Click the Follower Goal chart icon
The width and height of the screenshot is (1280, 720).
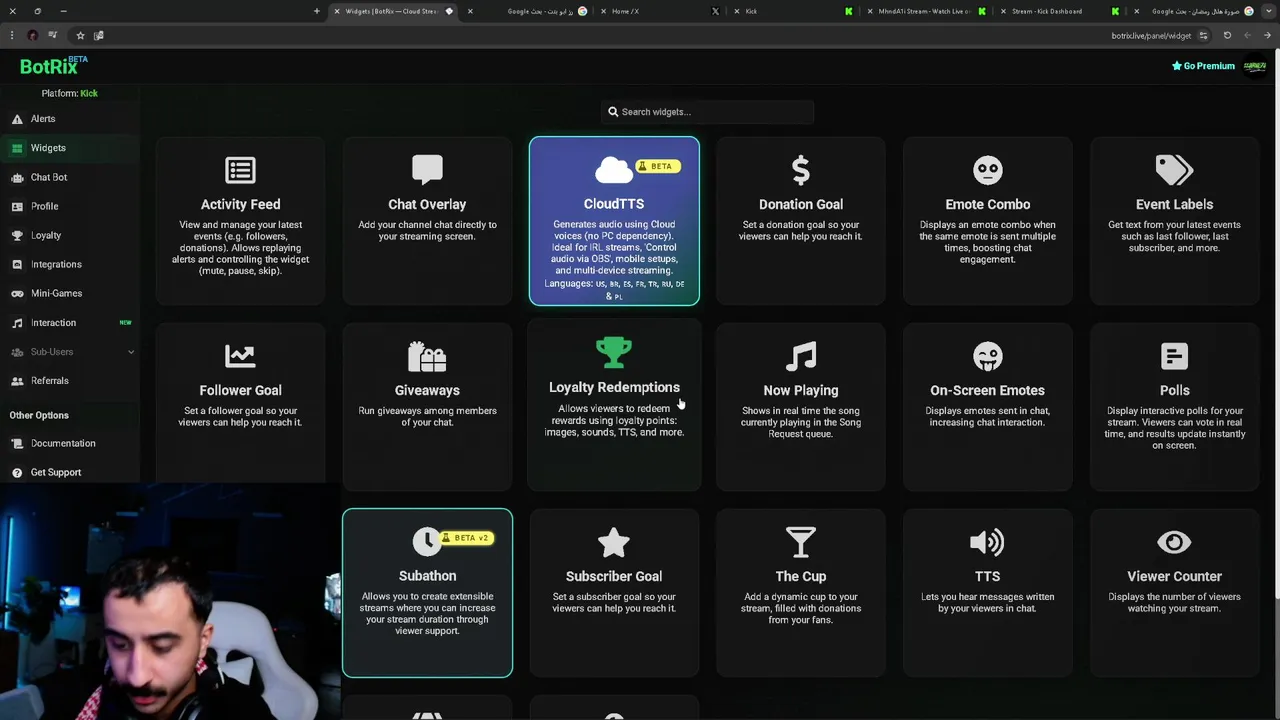tap(240, 356)
